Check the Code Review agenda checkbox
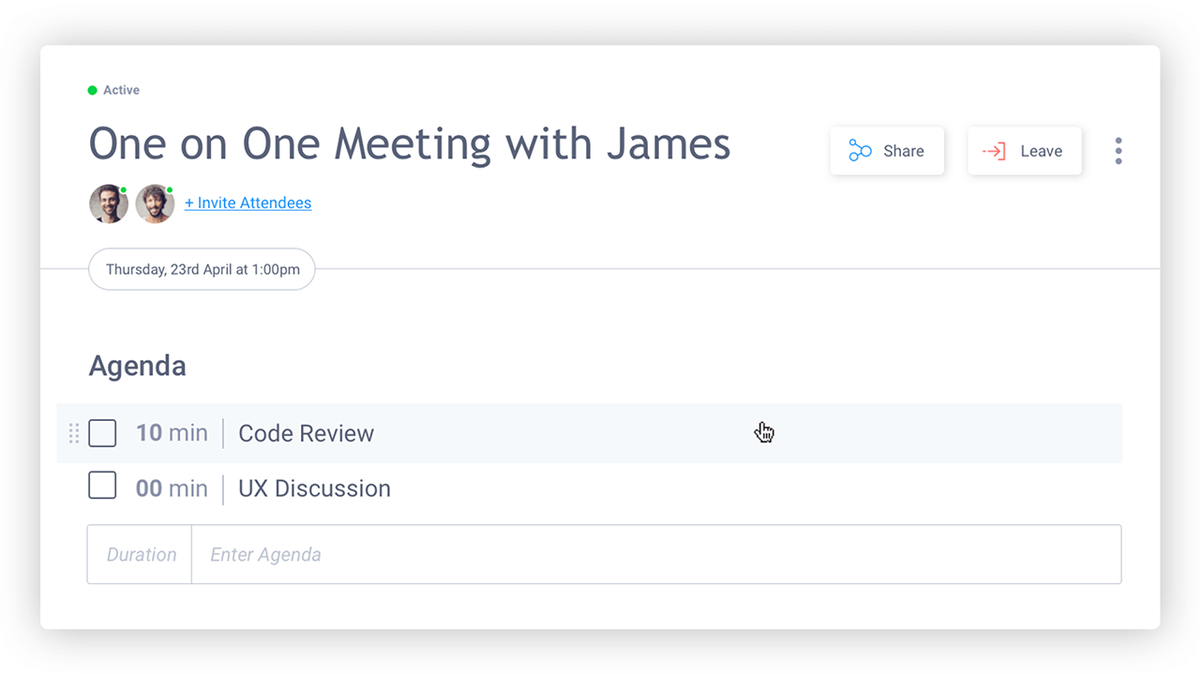Image resolution: width=1200 pixels, height=675 pixels. 102,433
